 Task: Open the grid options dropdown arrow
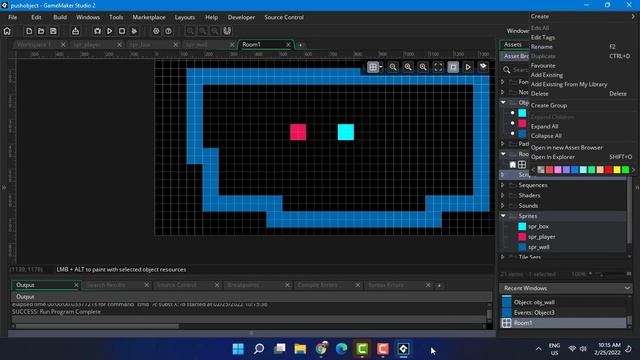pyautogui.click(x=381, y=67)
